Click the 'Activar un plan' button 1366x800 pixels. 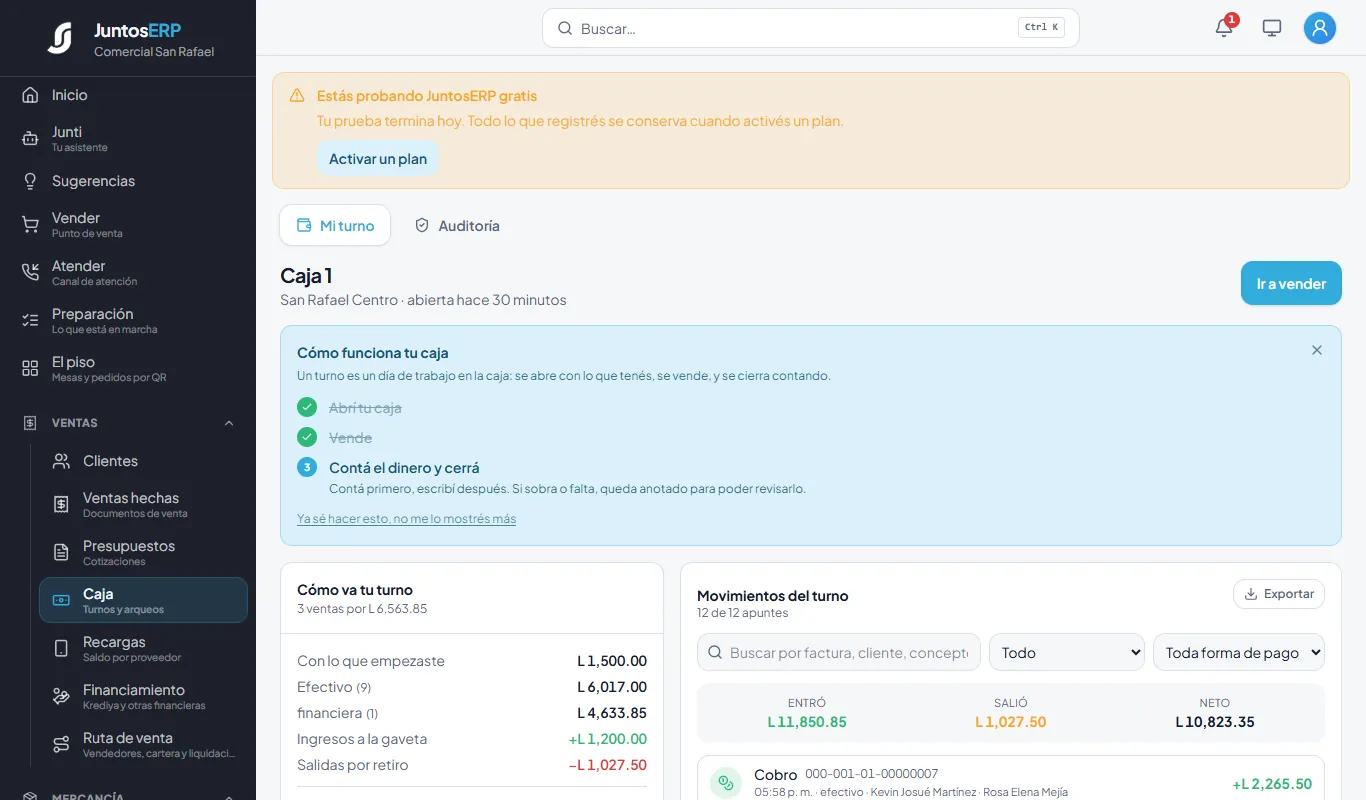point(378,159)
